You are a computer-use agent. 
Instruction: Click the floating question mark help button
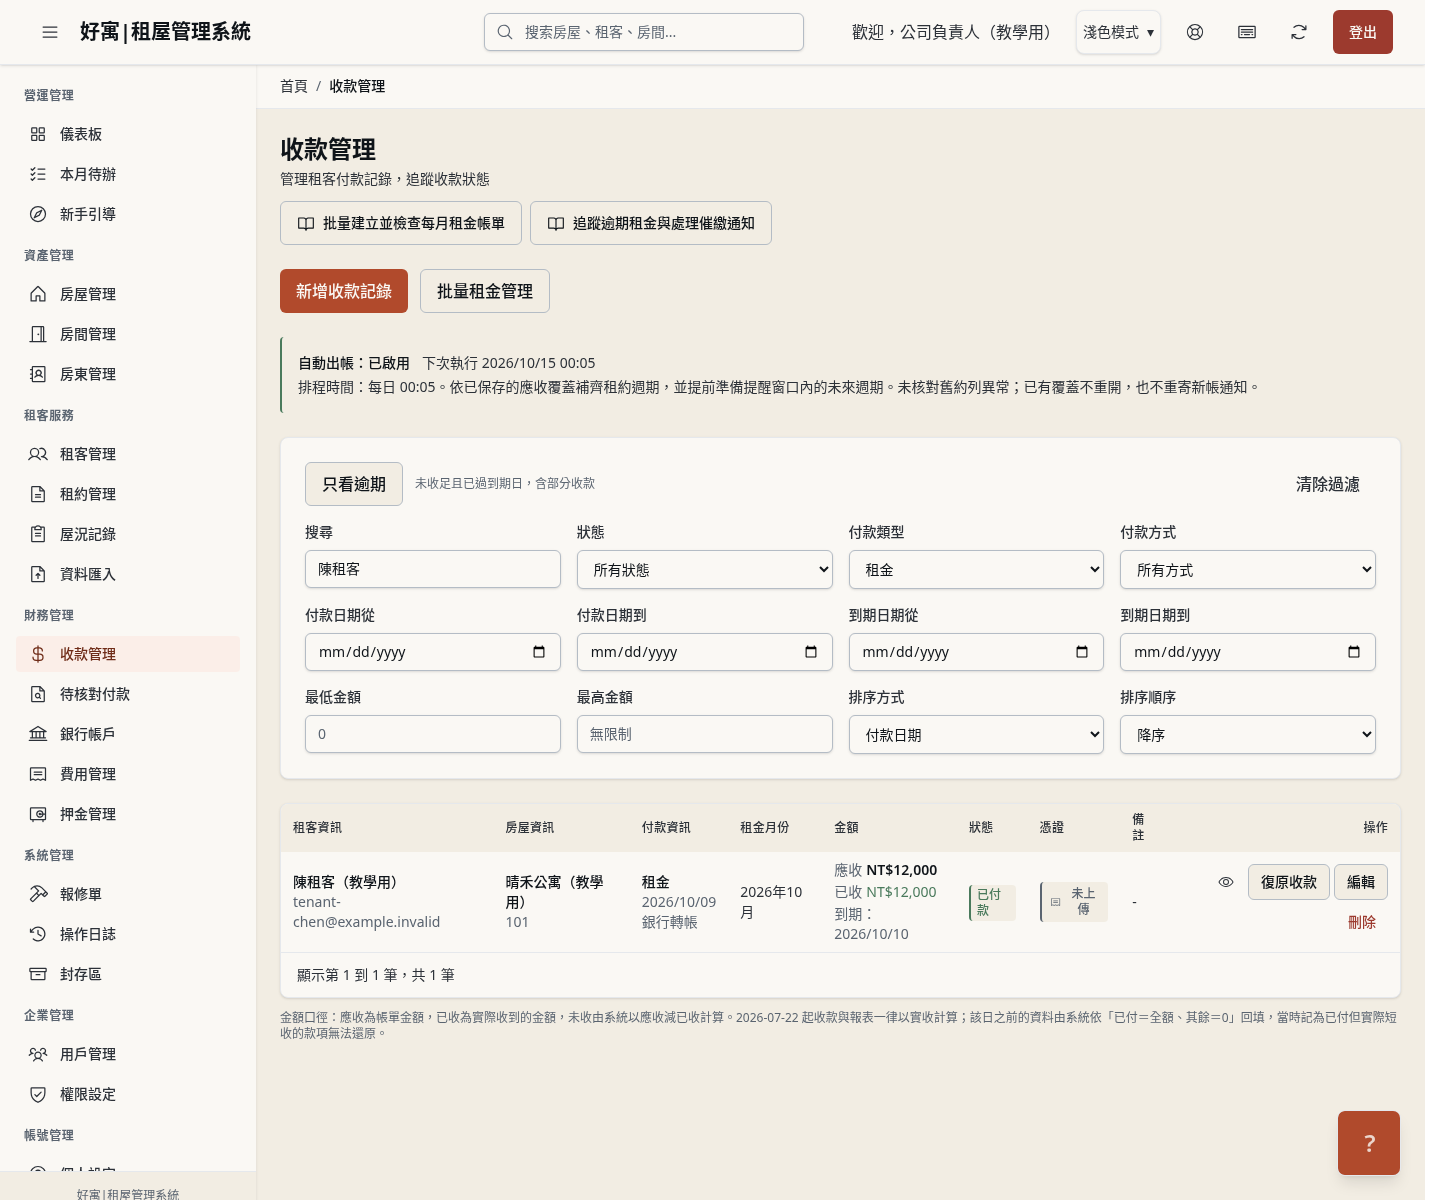1369,1143
